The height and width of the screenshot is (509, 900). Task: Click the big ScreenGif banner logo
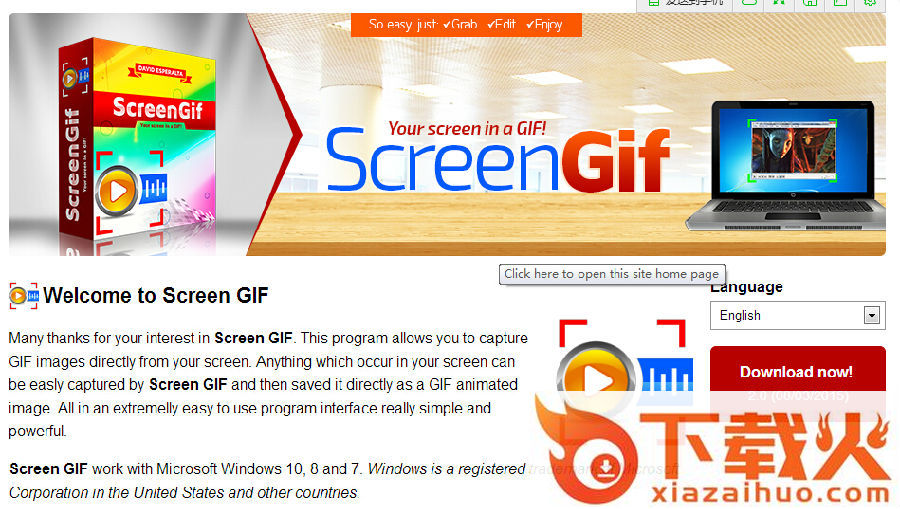(x=498, y=161)
